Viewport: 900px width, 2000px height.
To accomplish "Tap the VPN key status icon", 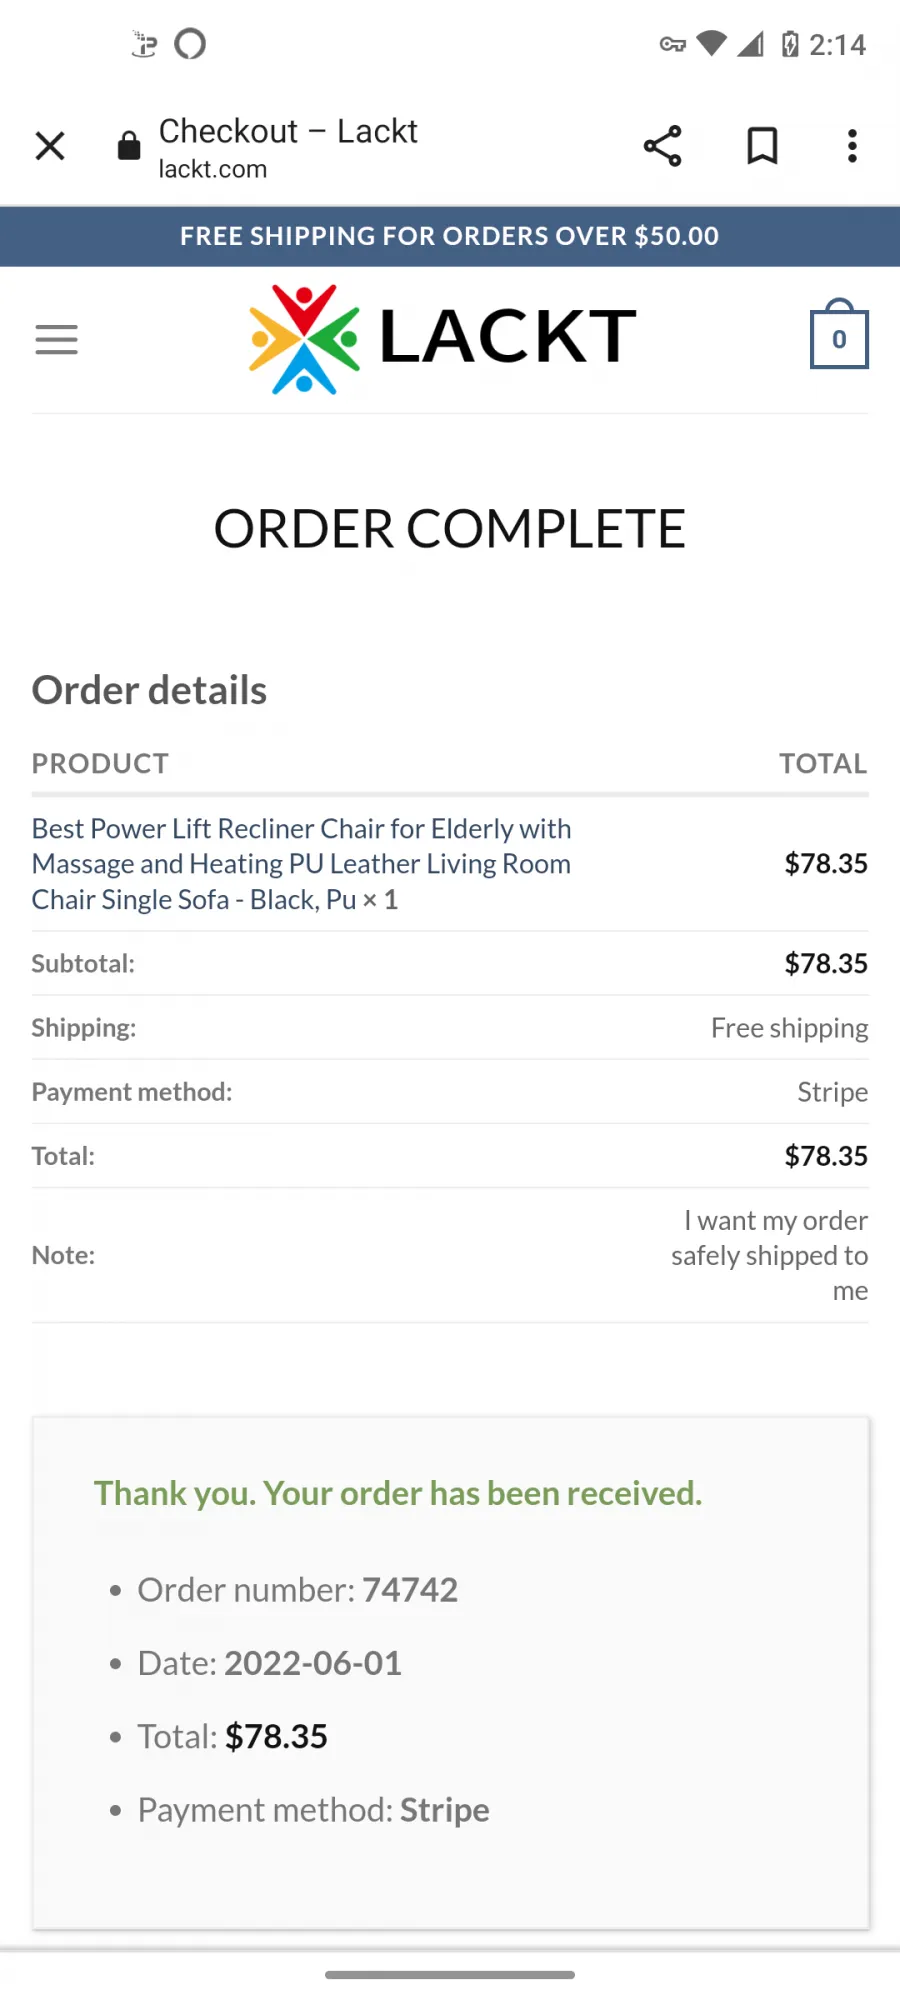I will click(672, 44).
